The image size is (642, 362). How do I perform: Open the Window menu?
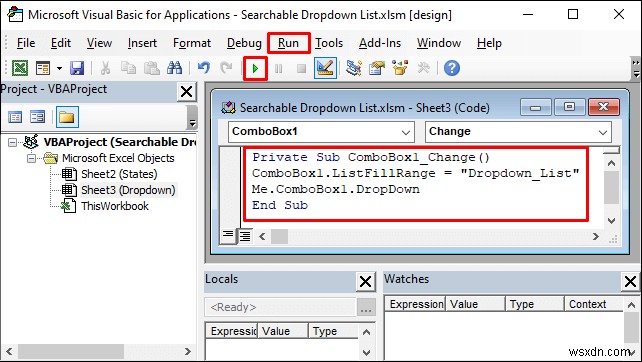439,43
